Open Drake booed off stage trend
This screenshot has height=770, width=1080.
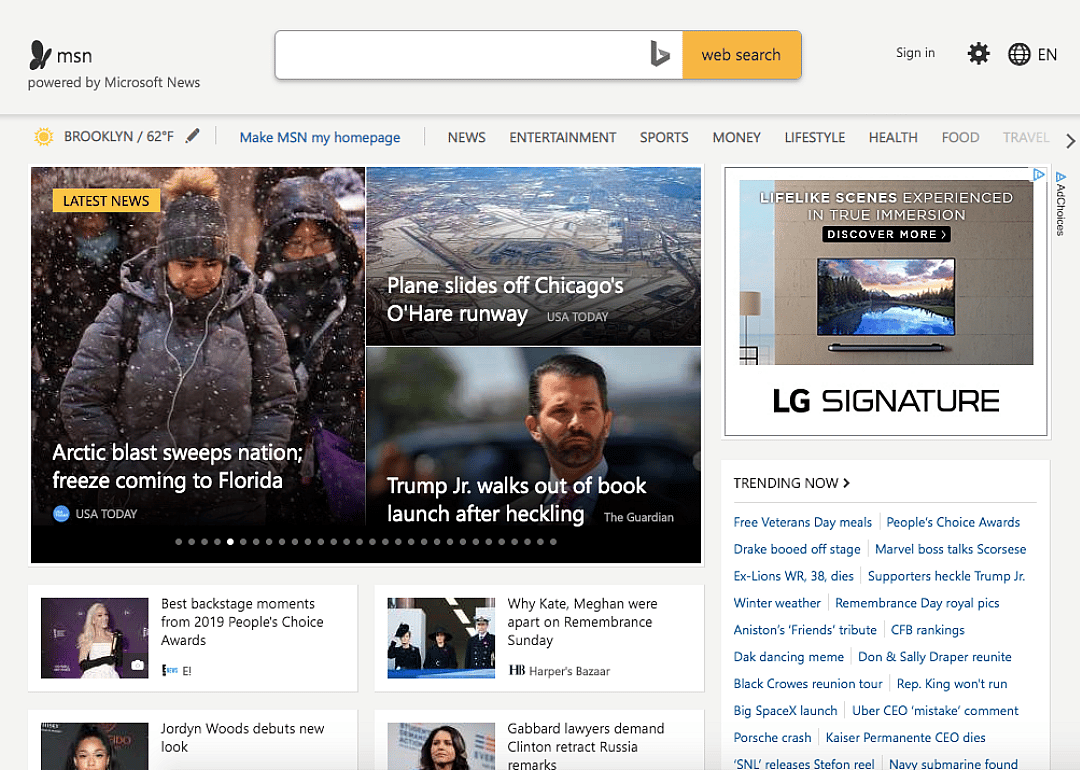[x=797, y=549]
